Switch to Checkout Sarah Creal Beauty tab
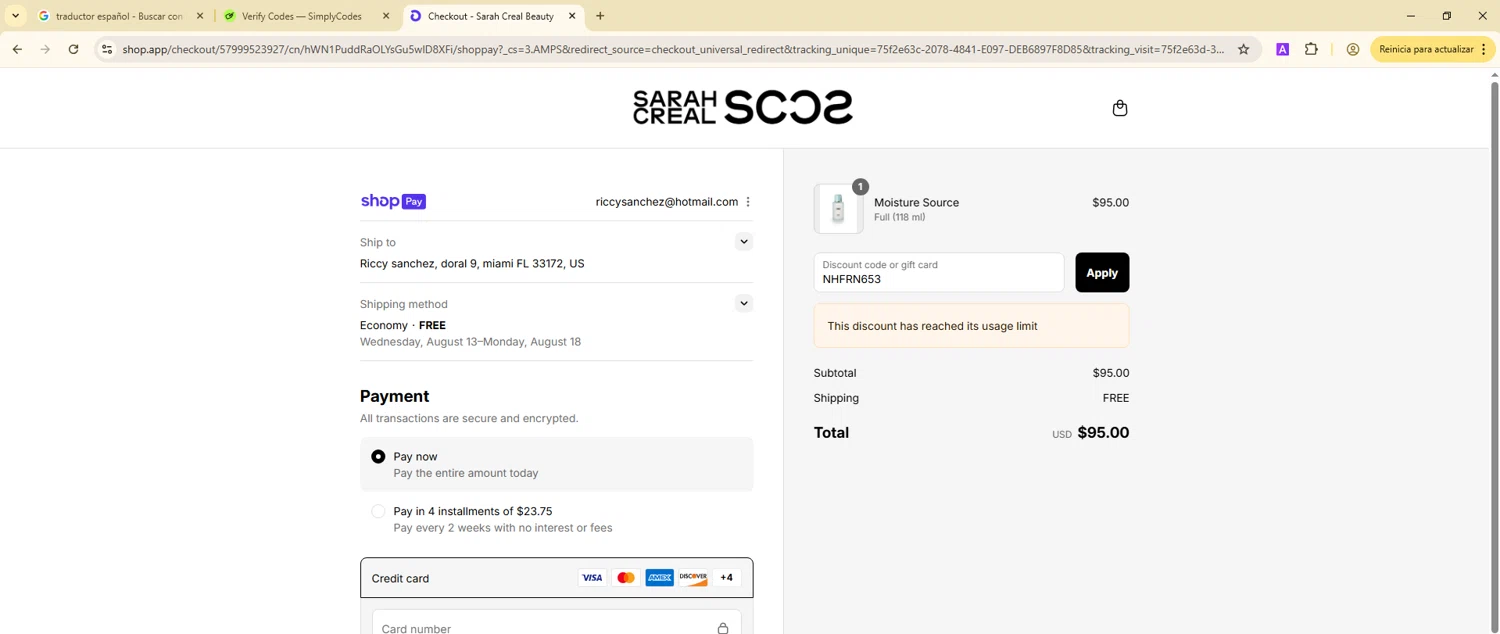Screen dimensions: 1500x634 pos(493,16)
